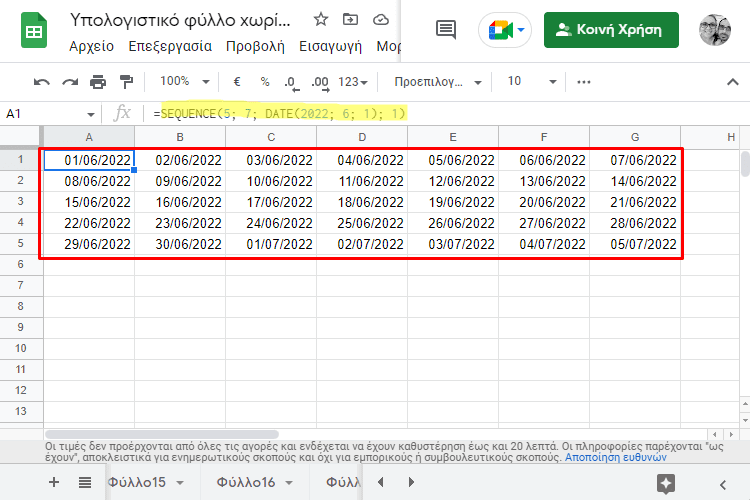
Task: Increase decimal places
Action: tap(320, 82)
